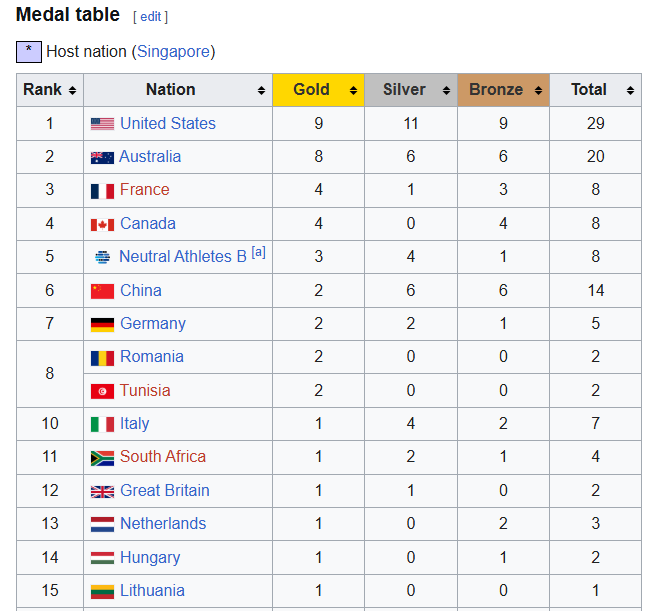The height and width of the screenshot is (611, 648).
Task: Click the Neutral Athletes B emblem icon
Action: (102, 257)
